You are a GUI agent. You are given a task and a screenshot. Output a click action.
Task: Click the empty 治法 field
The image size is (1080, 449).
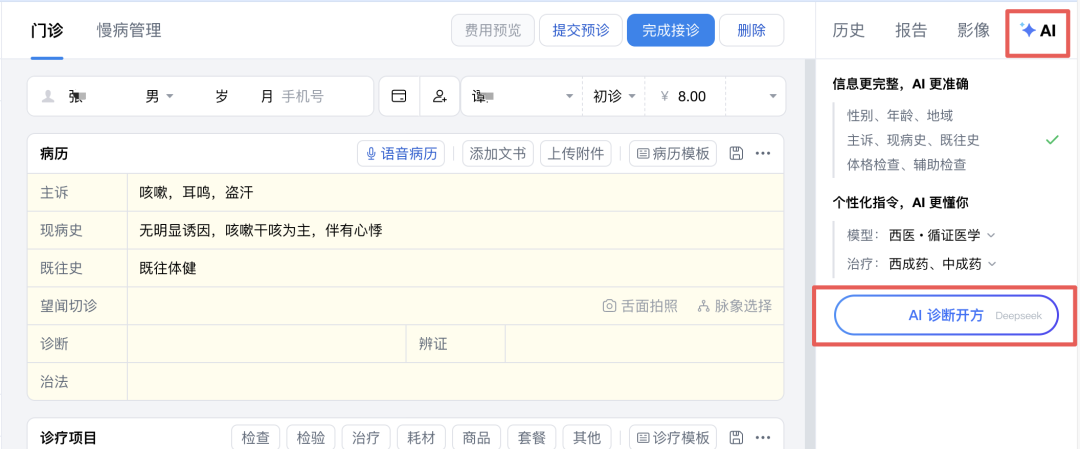click(x=455, y=381)
